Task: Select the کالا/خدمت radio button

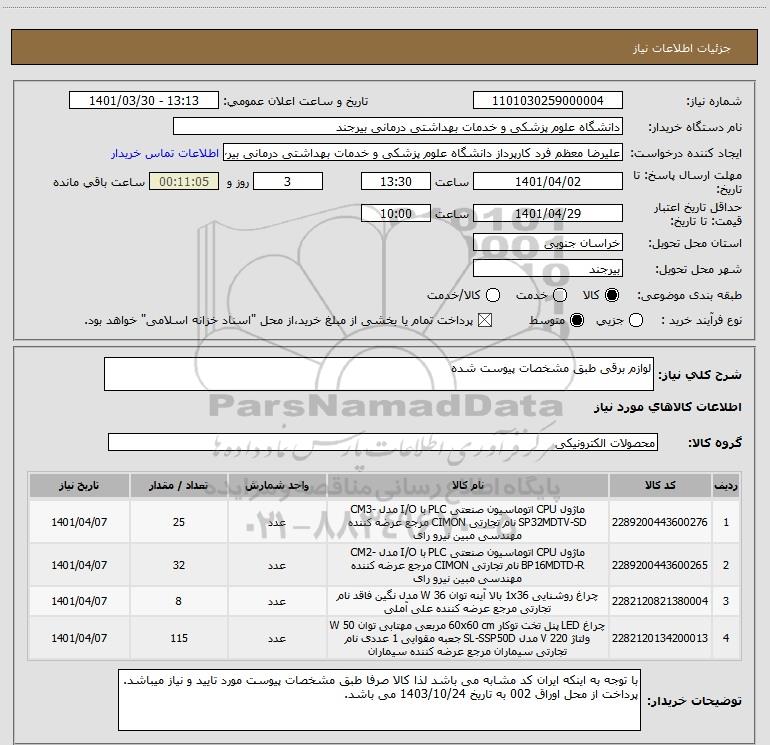Action: tap(493, 295)
